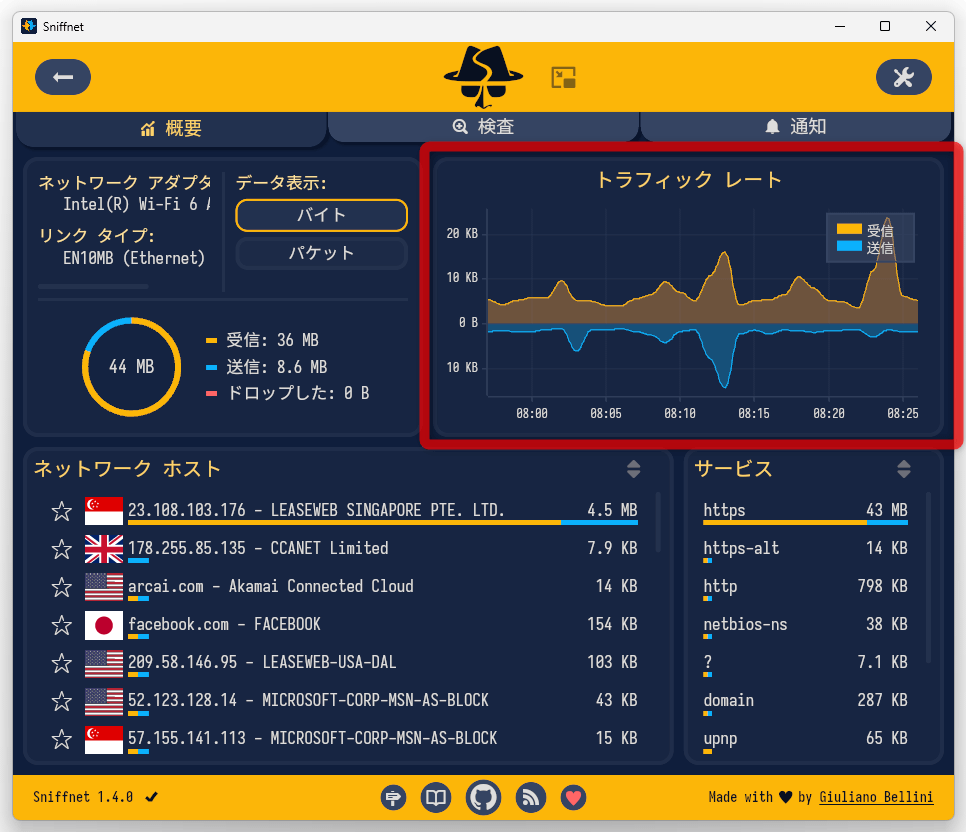Click the US flag beside arcai.com

point(104,587)
